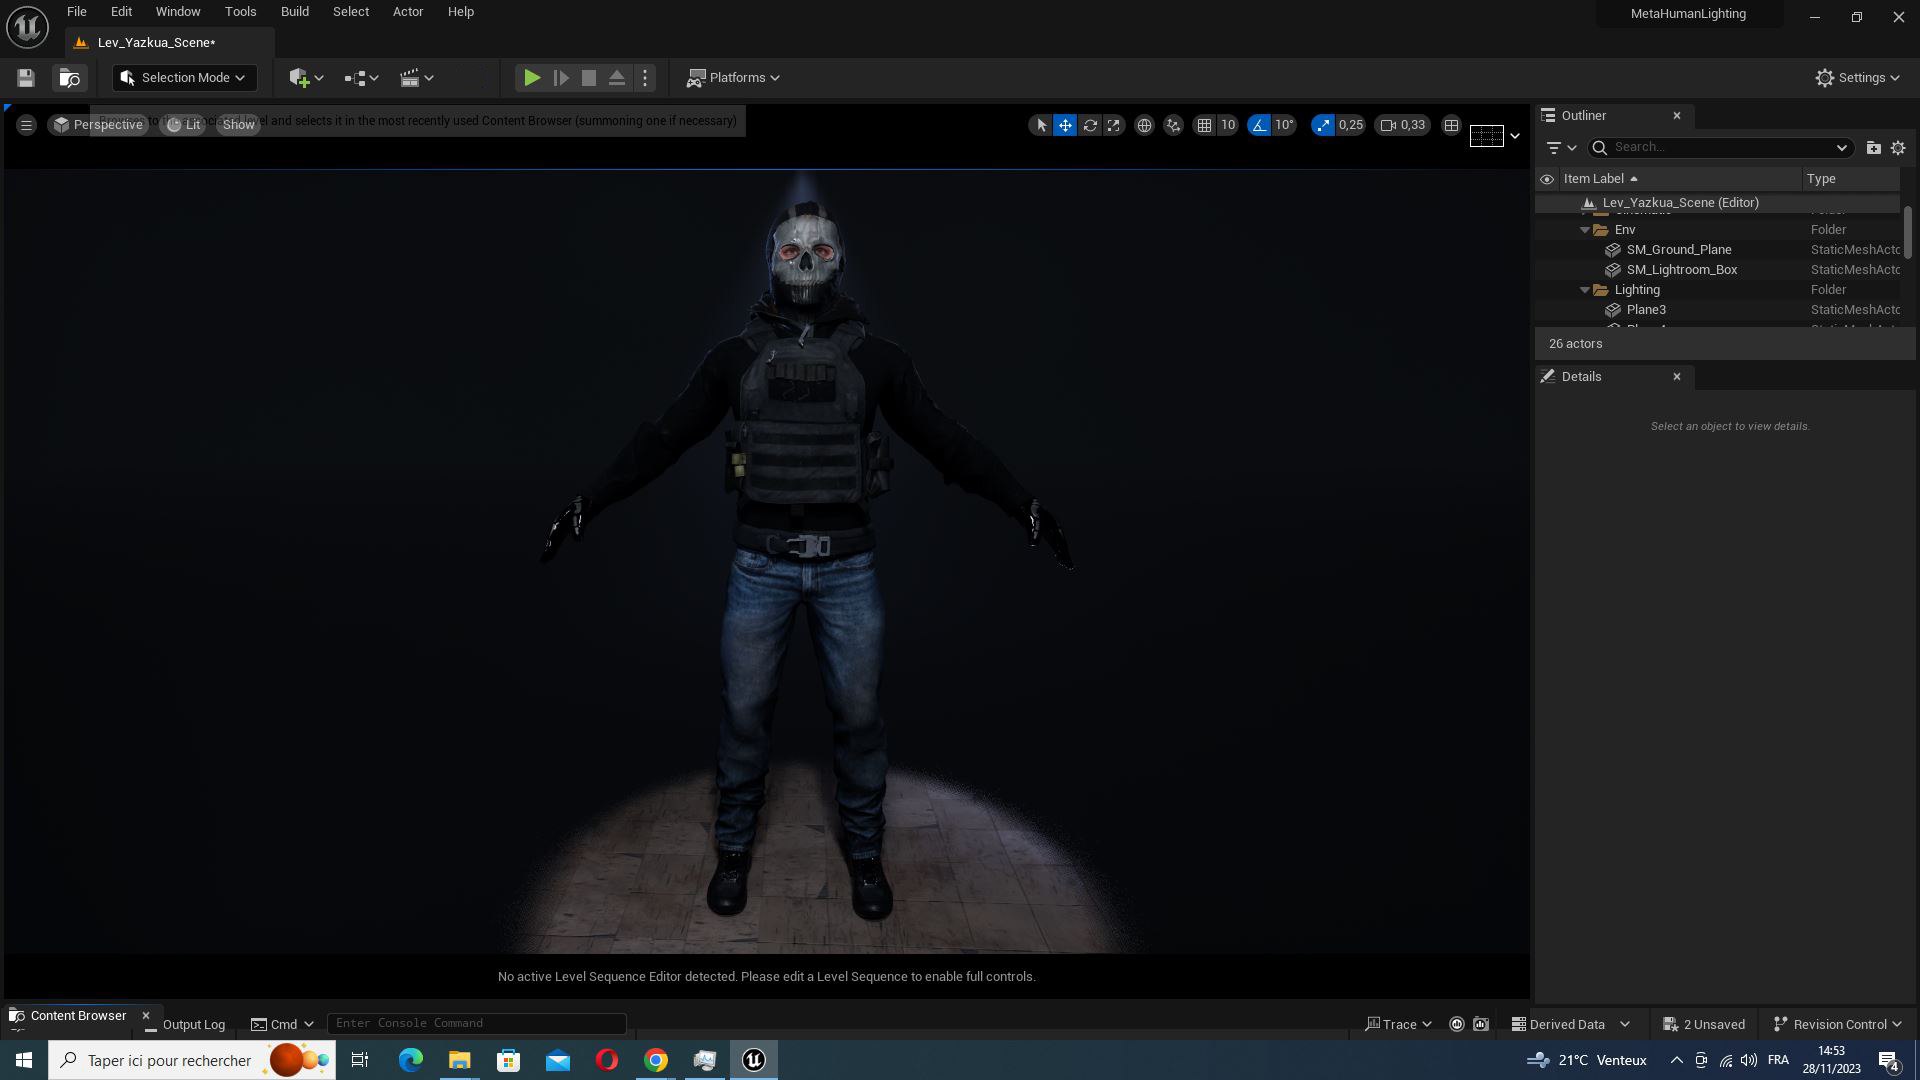Select the object select cursor tool
Screen dimensions: 1920x1080
tap(1041, 125)
